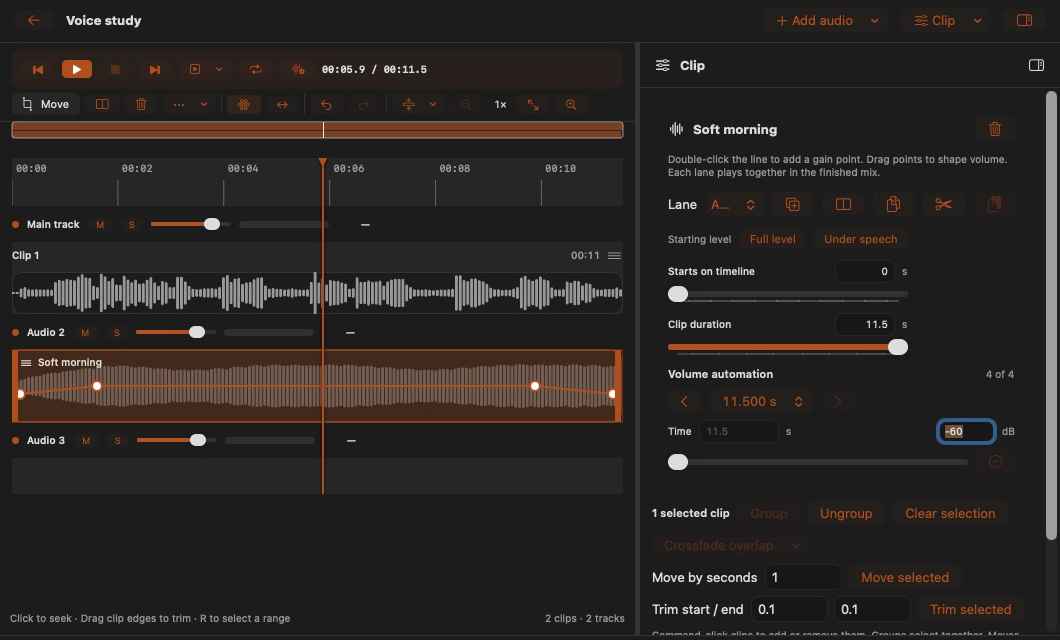The image size is (1060, 640).
Task: Click the scissors cut icon in the Clip panel
Action: click(x=944, y=204)
